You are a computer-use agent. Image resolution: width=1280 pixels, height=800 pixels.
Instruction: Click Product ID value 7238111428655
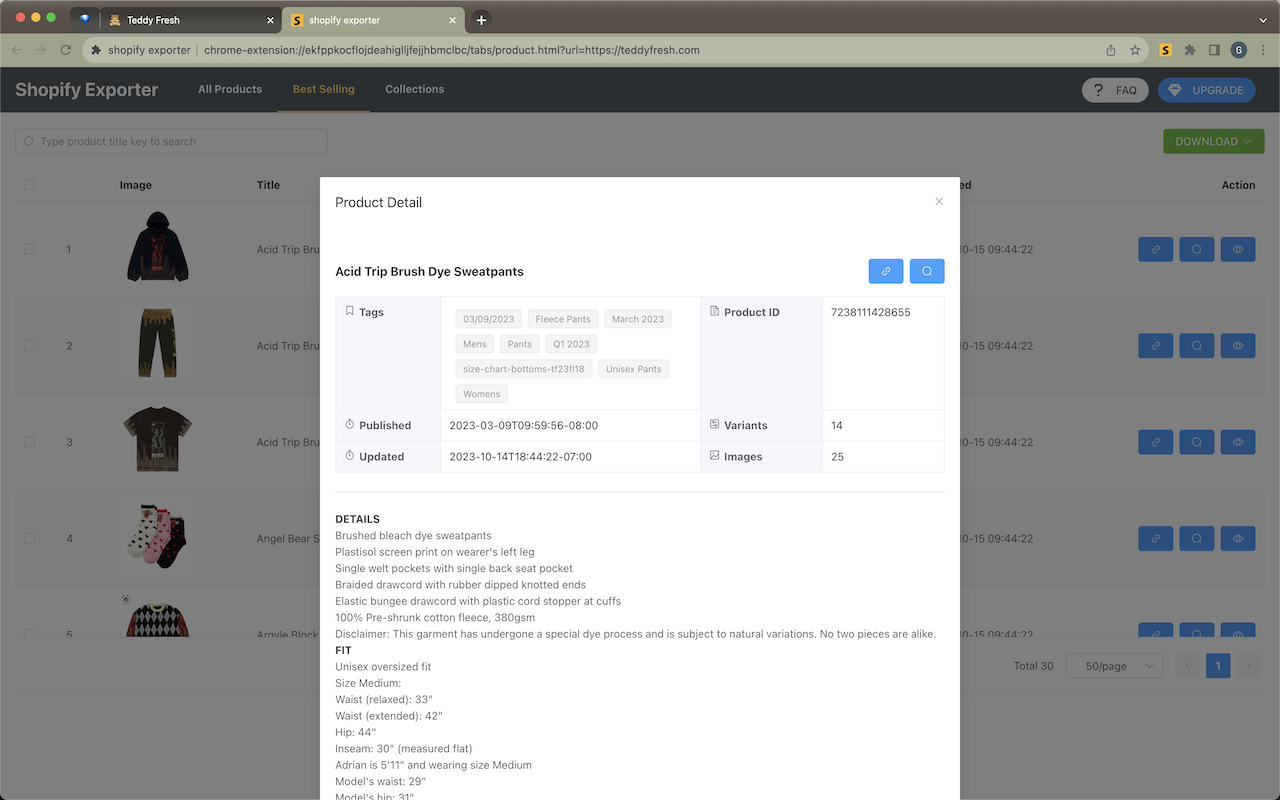[x=871, y=312]
